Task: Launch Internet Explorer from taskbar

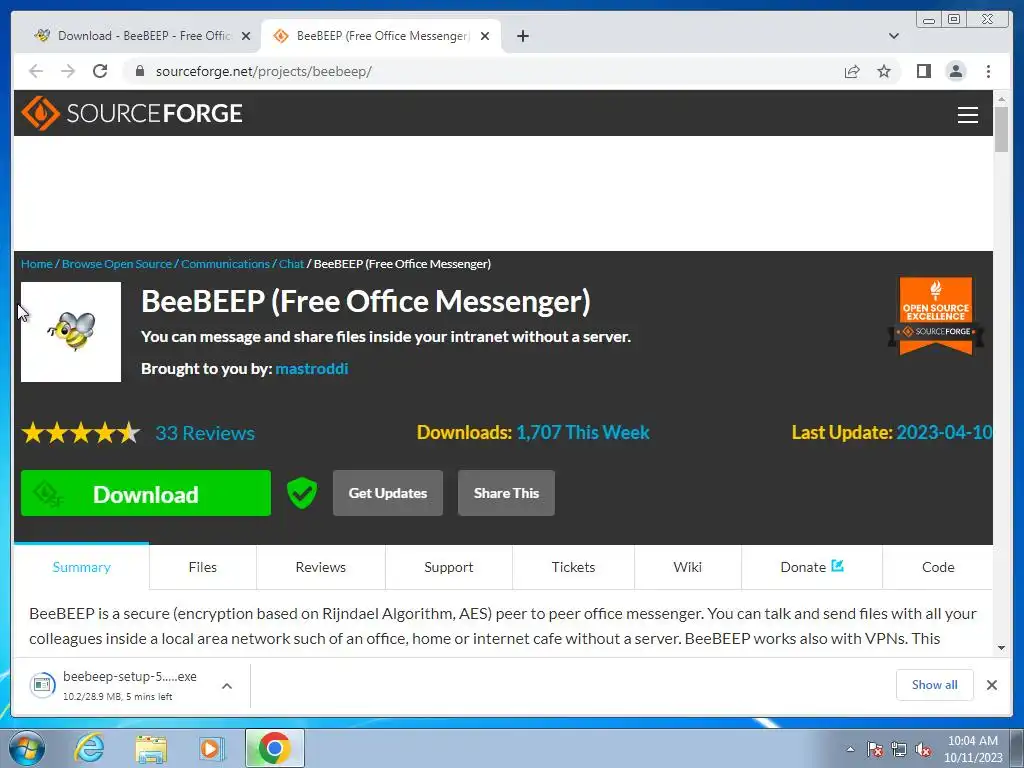Action: (89, 748)
